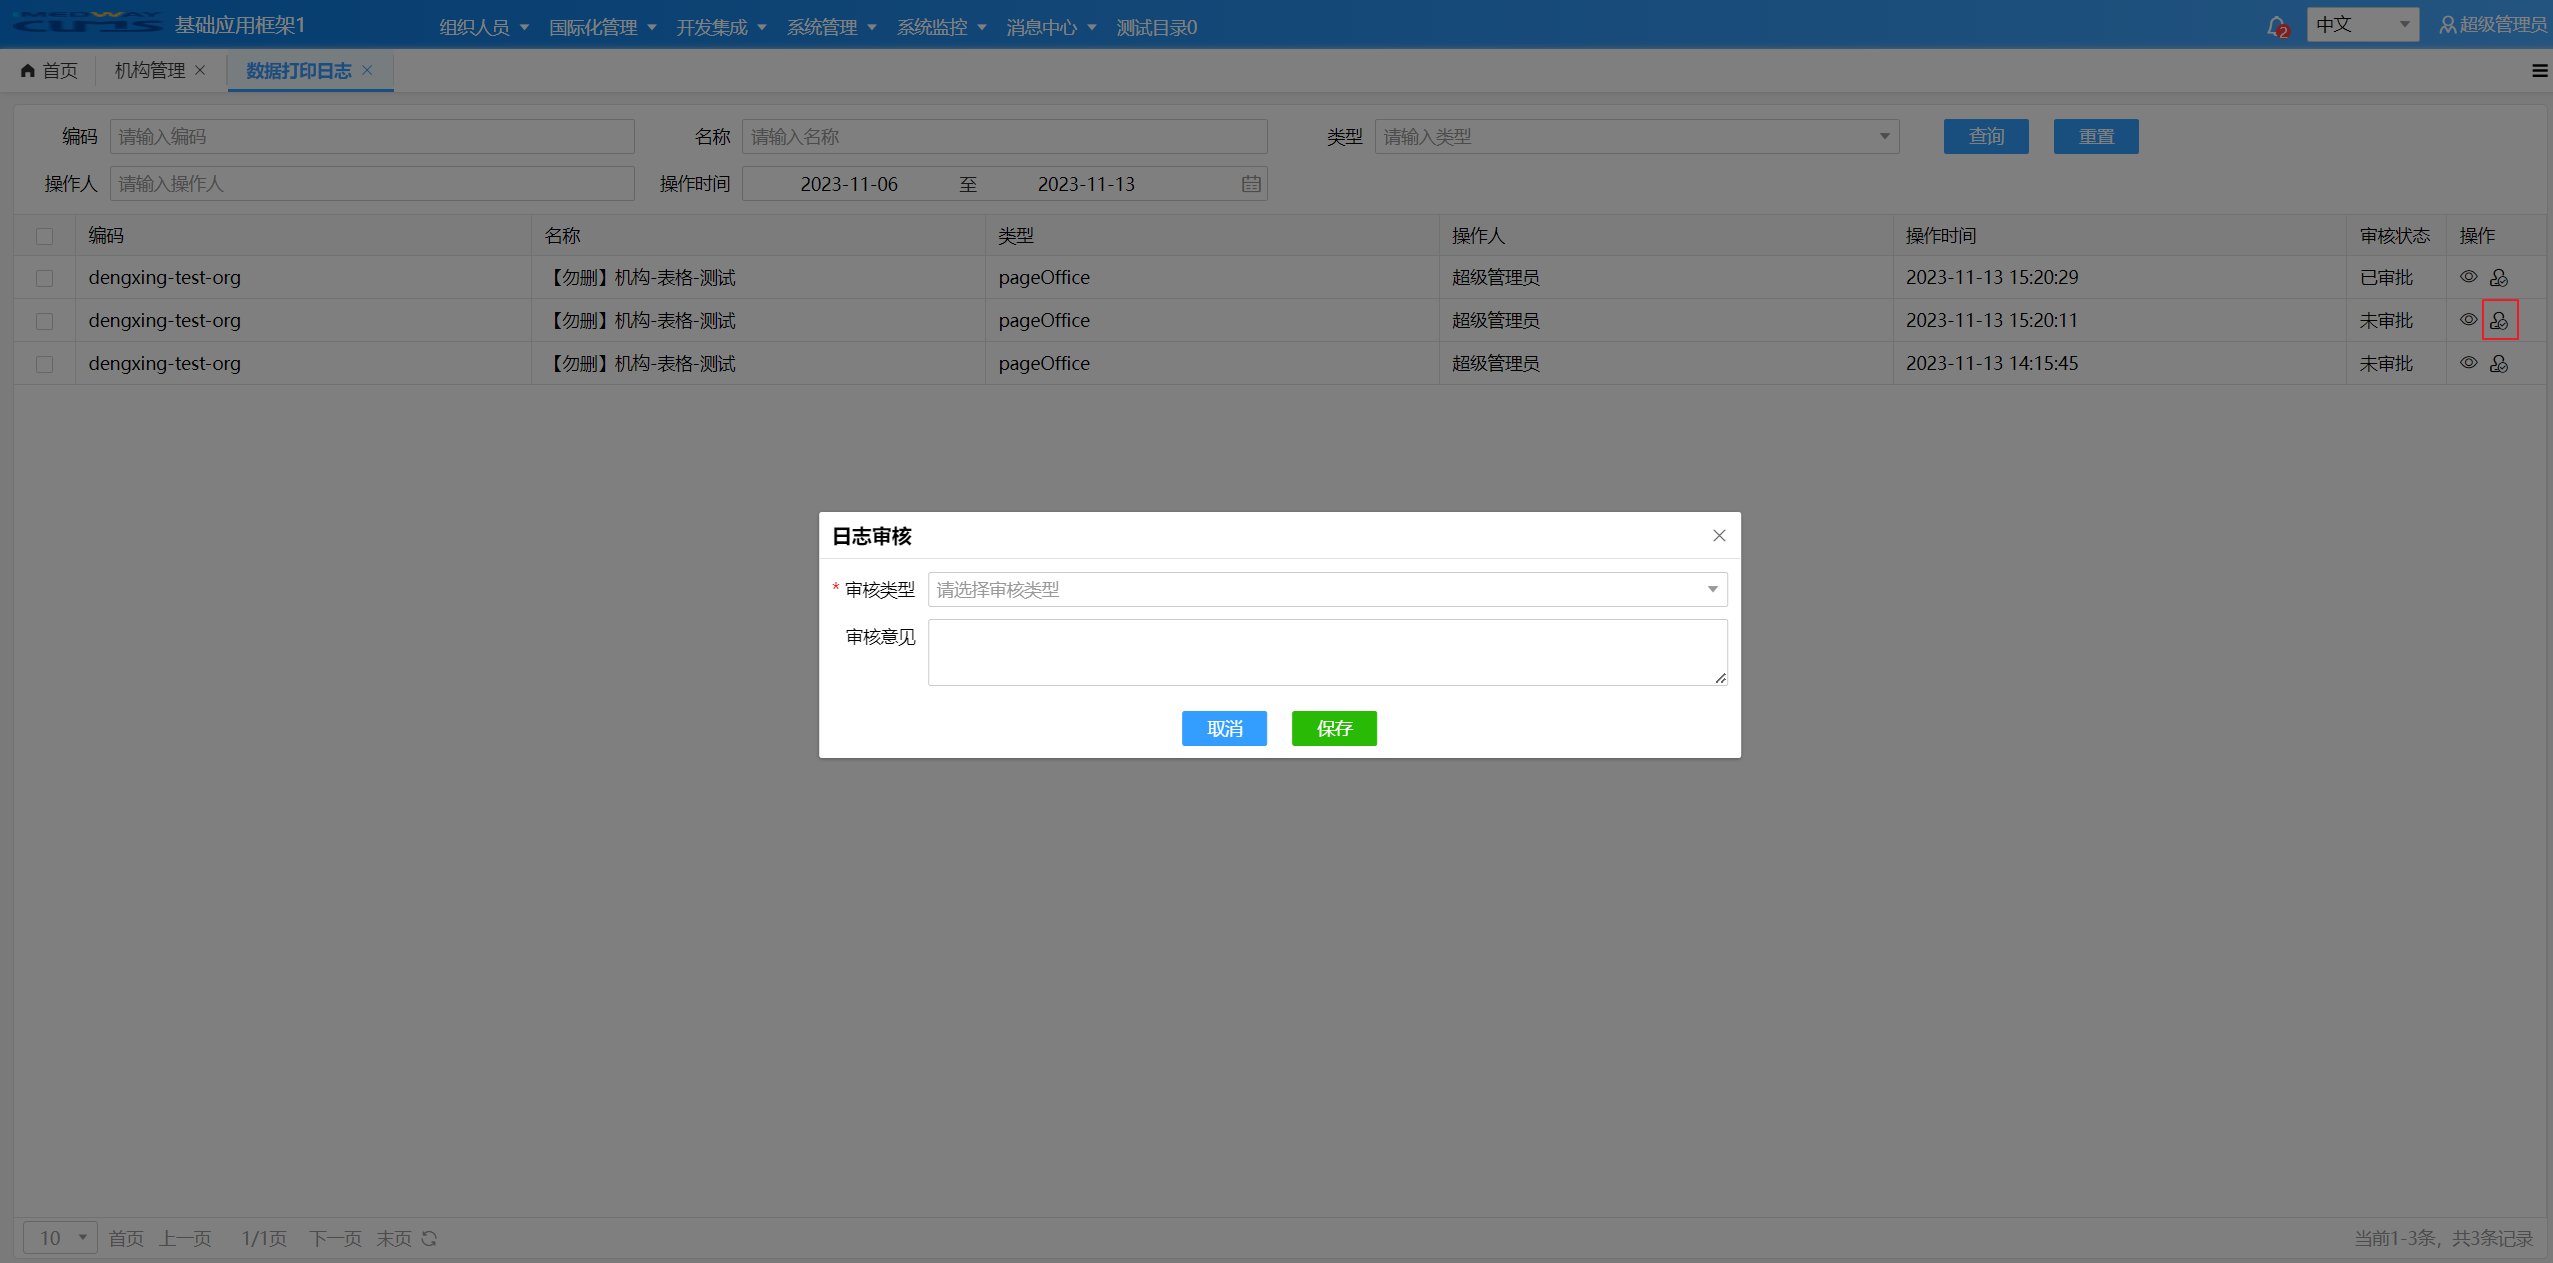This screenshot has height=1263, width=2553.
Task: Click the green 保存 button
Action: tap(1333, 728)
